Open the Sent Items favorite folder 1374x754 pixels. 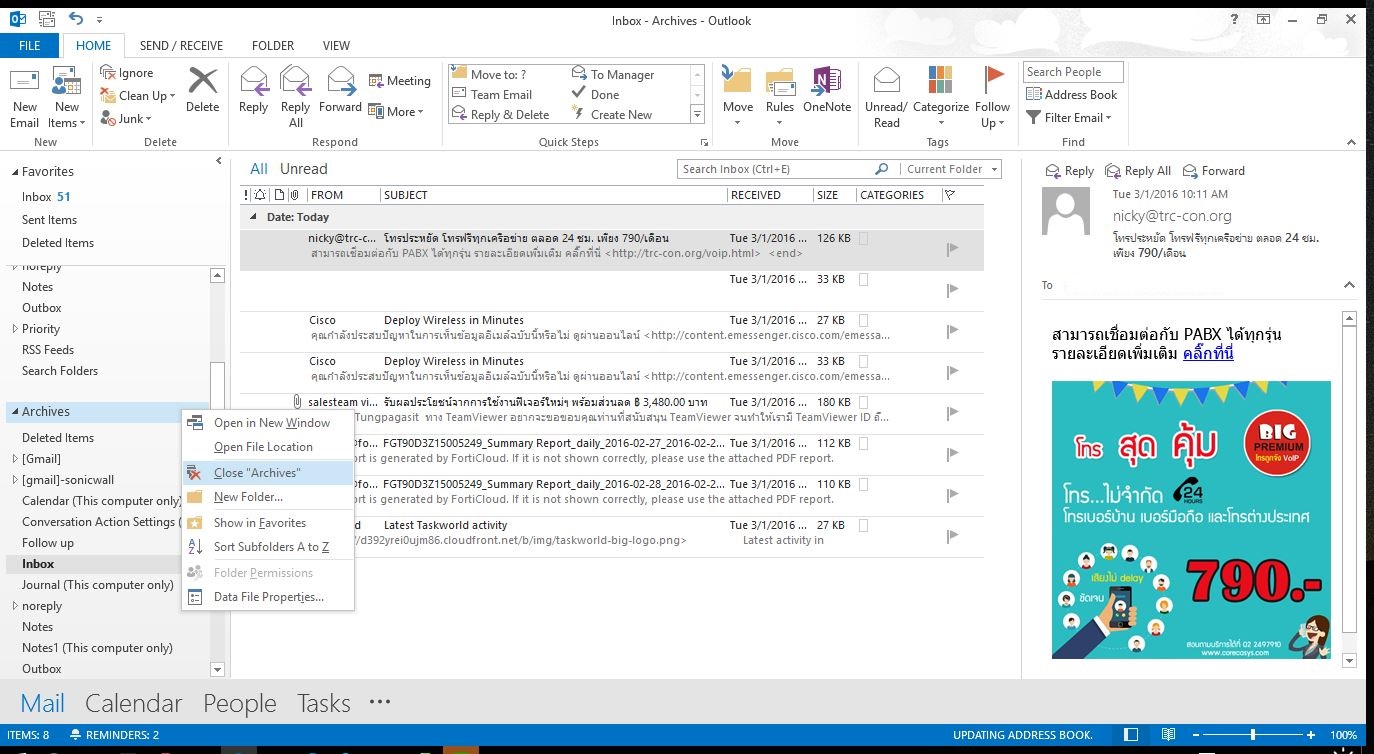click(49, 219)
